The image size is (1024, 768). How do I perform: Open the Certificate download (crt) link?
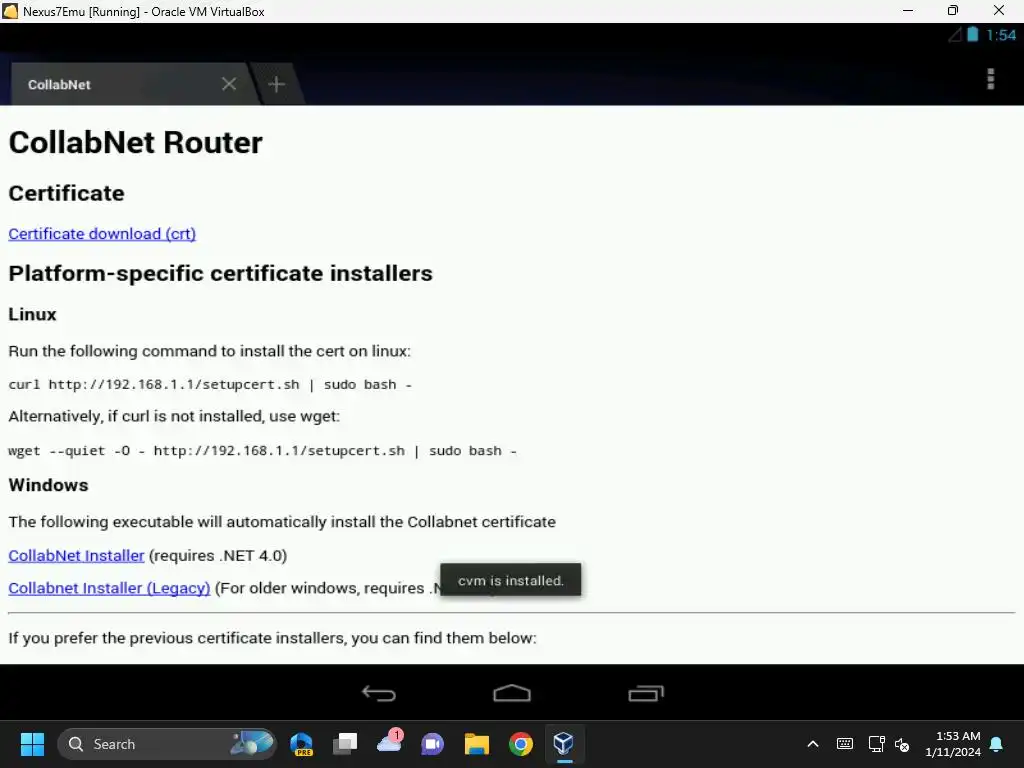tap(102, 234)
